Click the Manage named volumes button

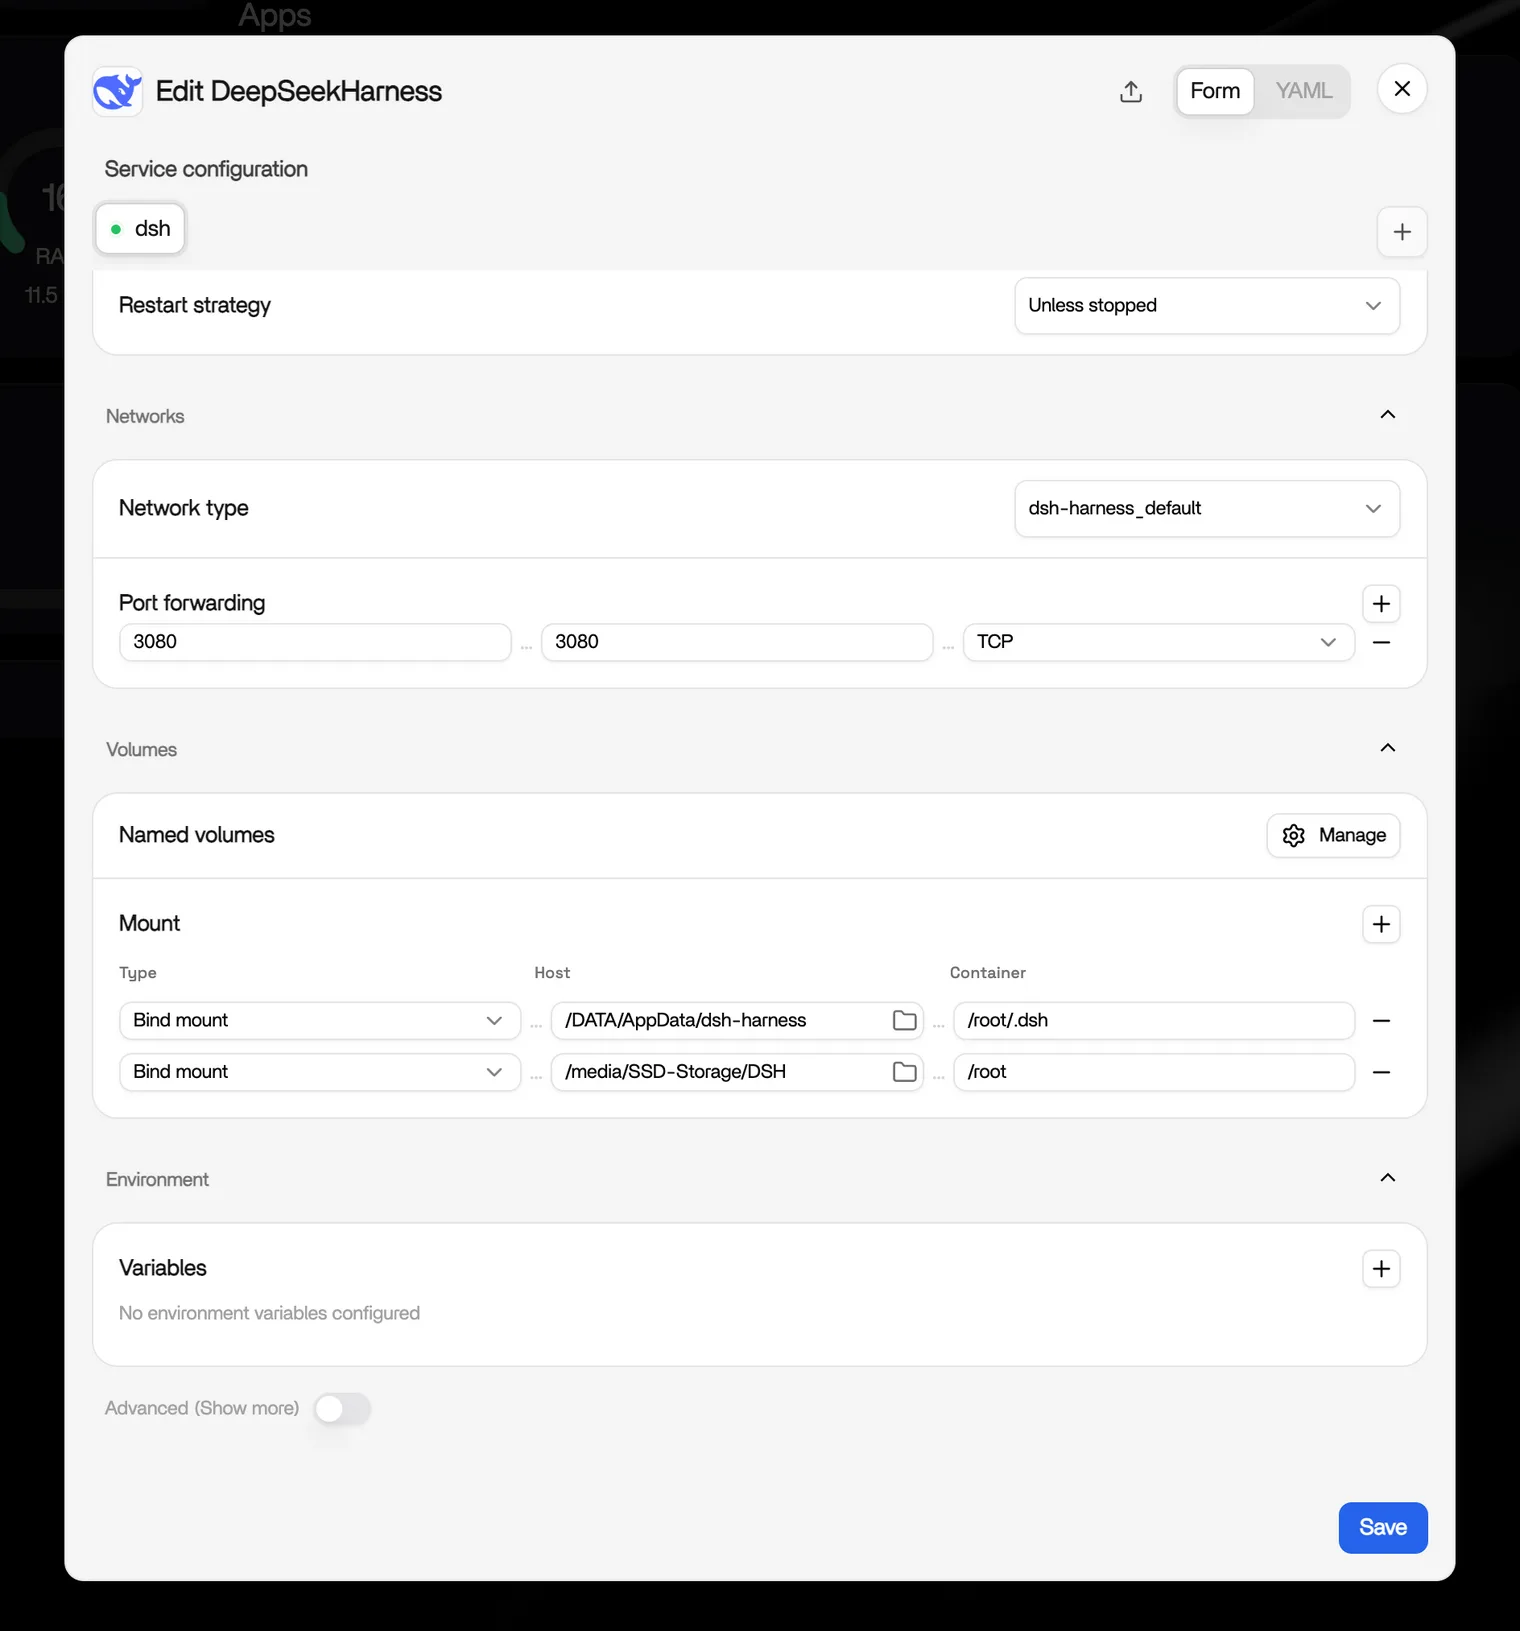[x=1333, y=836]
